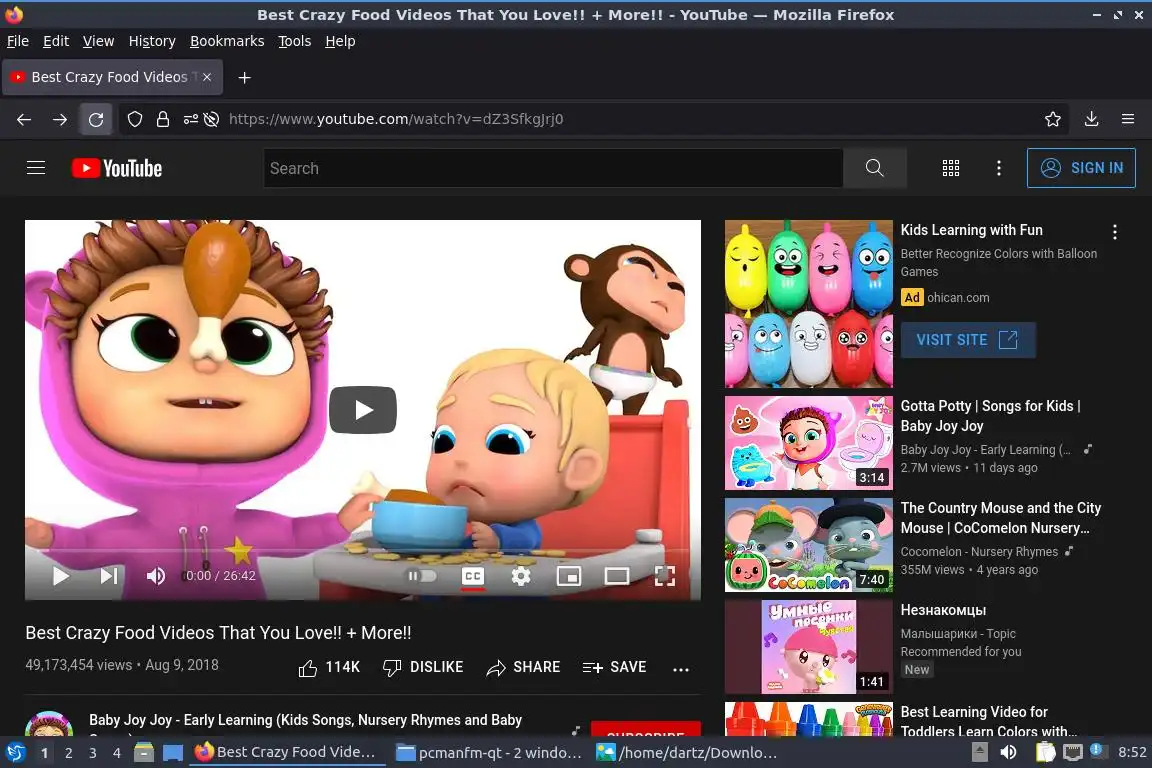Open more actions ellipsis below video
The width and height of the screenshot is (1152, 768).
tap(681, 669)
